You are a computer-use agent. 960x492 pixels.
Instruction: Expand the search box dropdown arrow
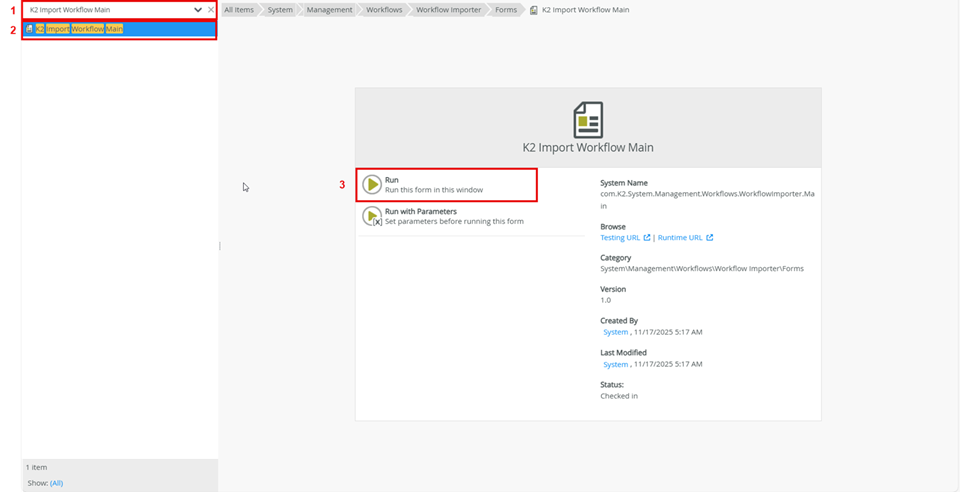pyautogui.click(x=198, y=10)
